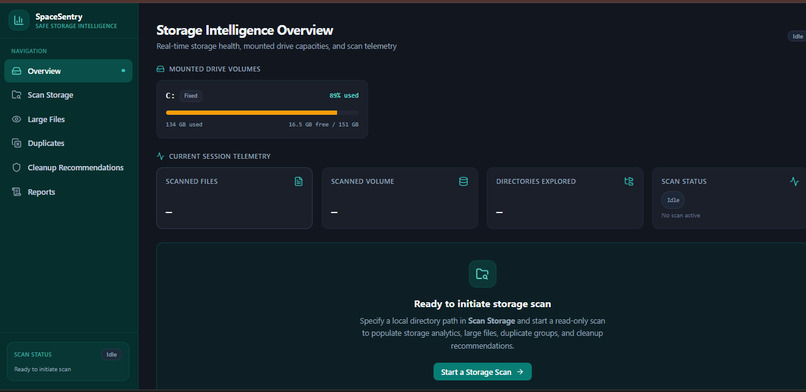Click the drive icon beside Mounted Drive Volumes
The image size is (806, 392).
point(160,69)
